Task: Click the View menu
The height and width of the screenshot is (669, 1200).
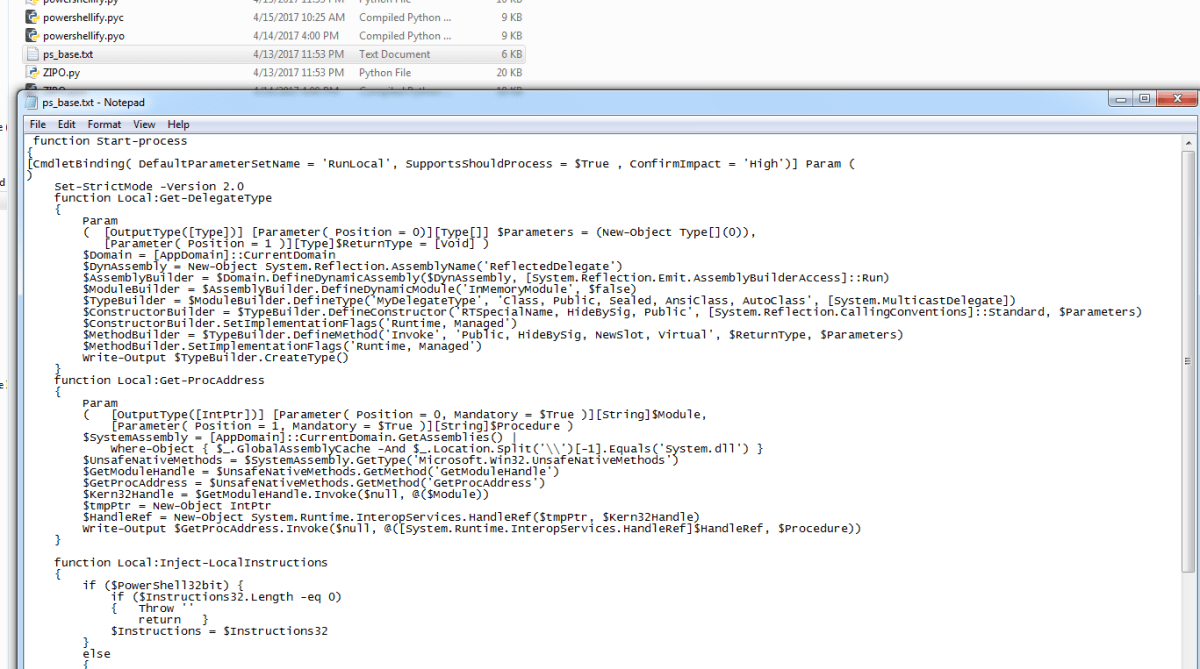Action: click(144, 125)
